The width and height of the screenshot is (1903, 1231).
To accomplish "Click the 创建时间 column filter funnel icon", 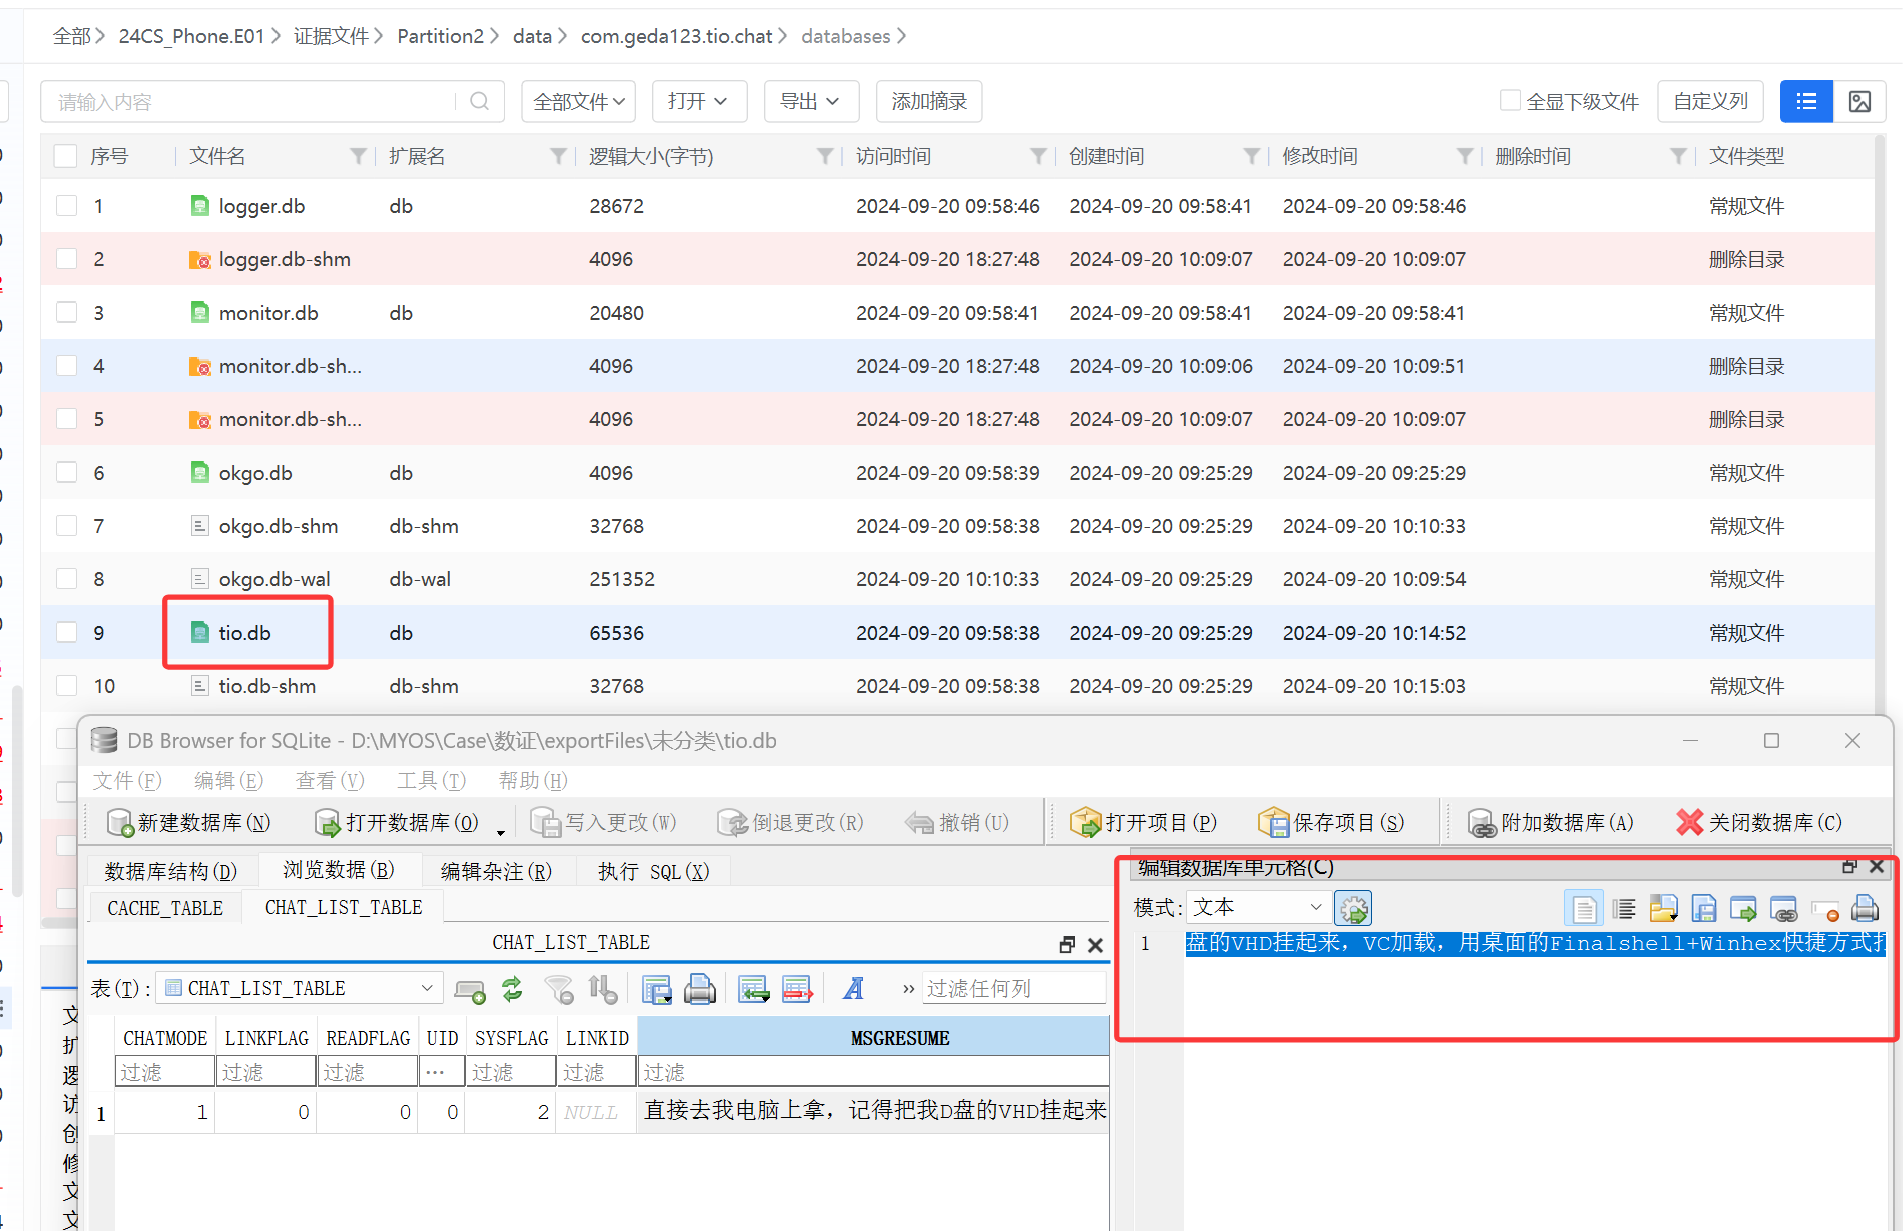I will tap(1251, 156).
